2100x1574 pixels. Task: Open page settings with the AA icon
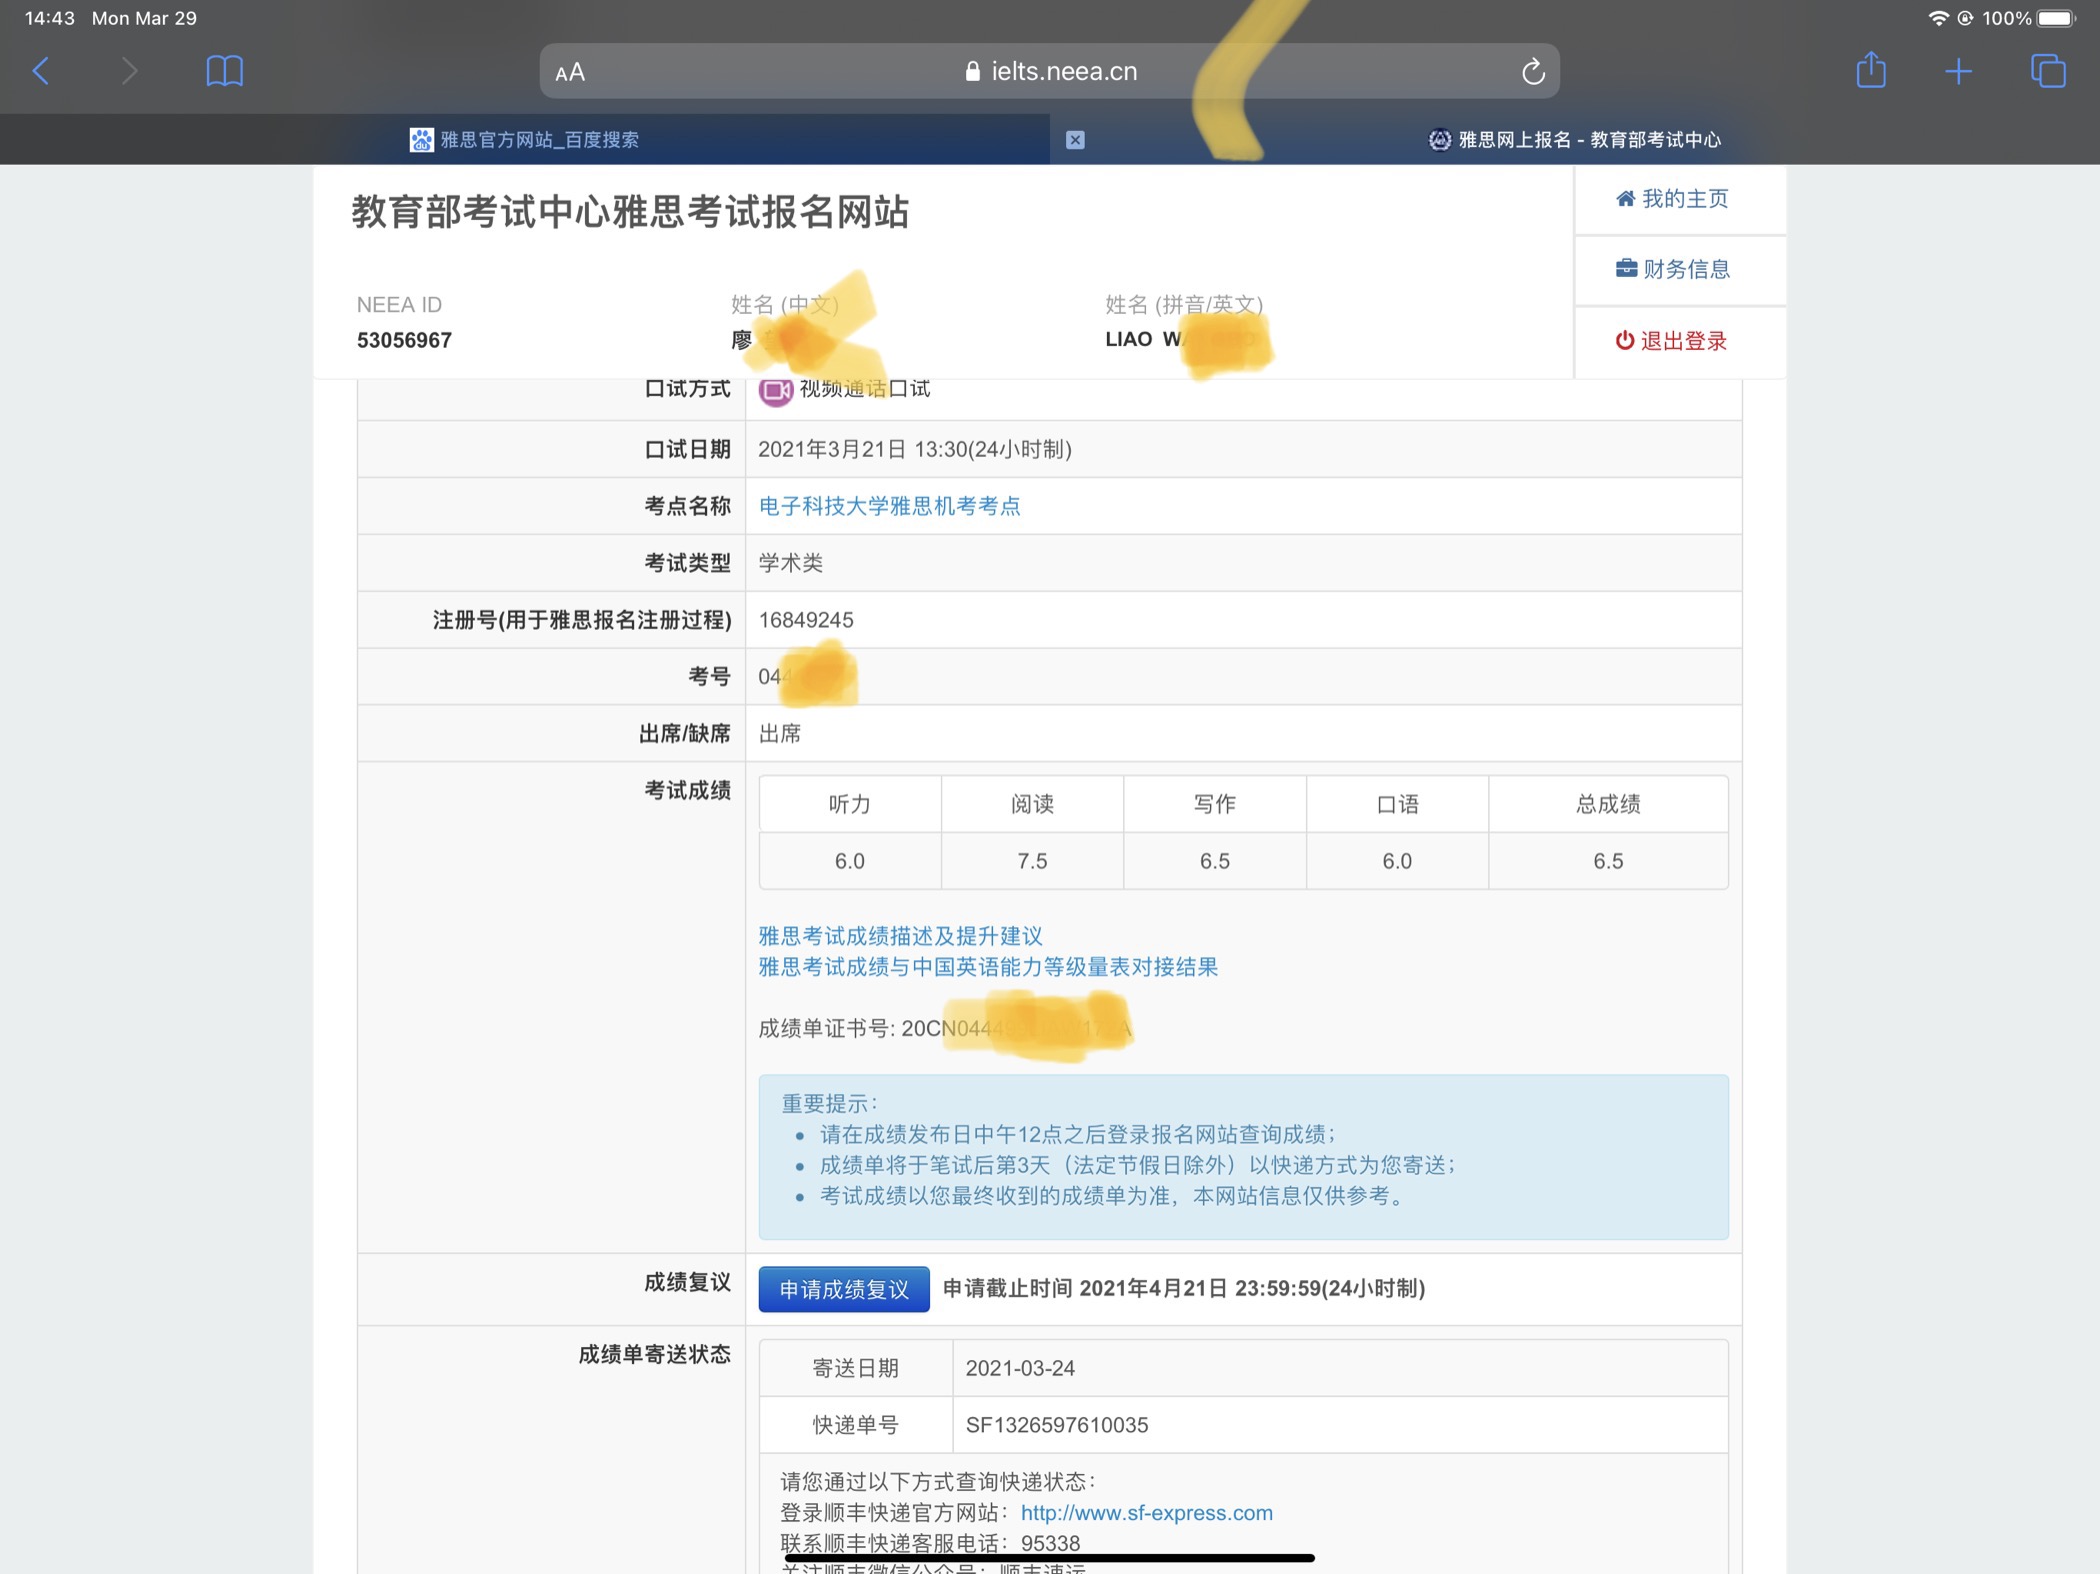(x=570, y=71)
